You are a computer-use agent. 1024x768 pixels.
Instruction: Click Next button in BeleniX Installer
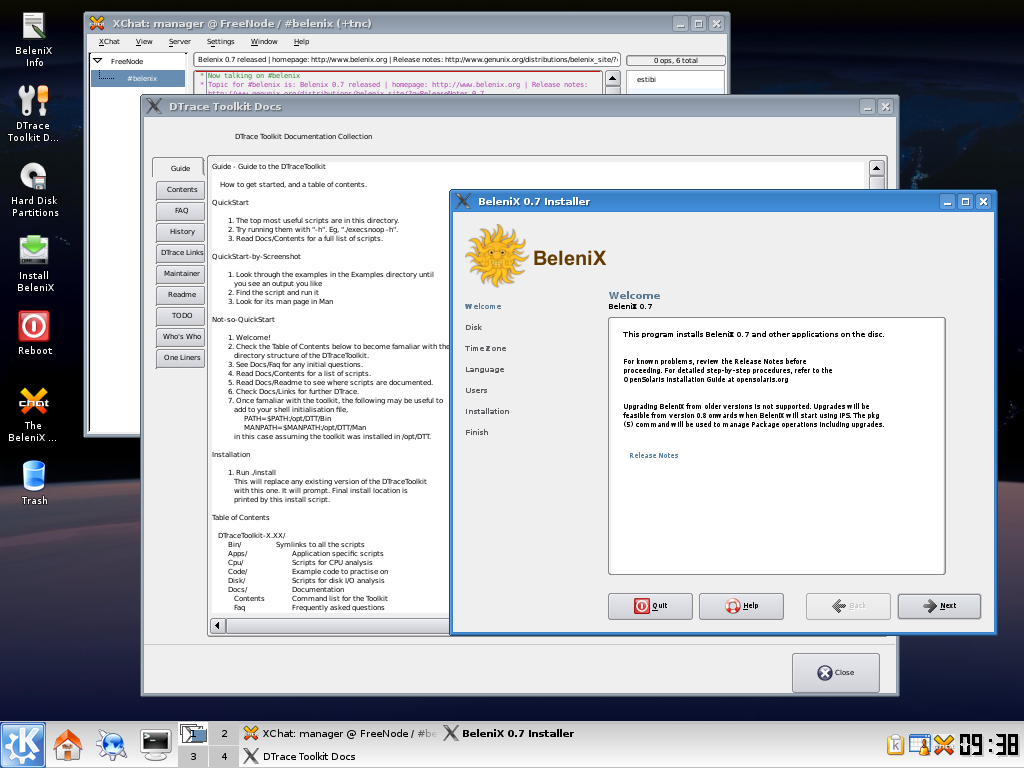coord(939,606)
